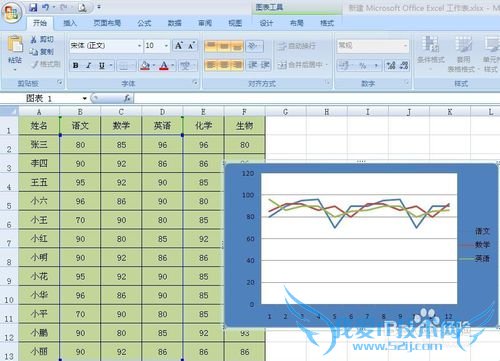Click the decrease decimal places icon
500x361 pixels.
pos(403,65)
